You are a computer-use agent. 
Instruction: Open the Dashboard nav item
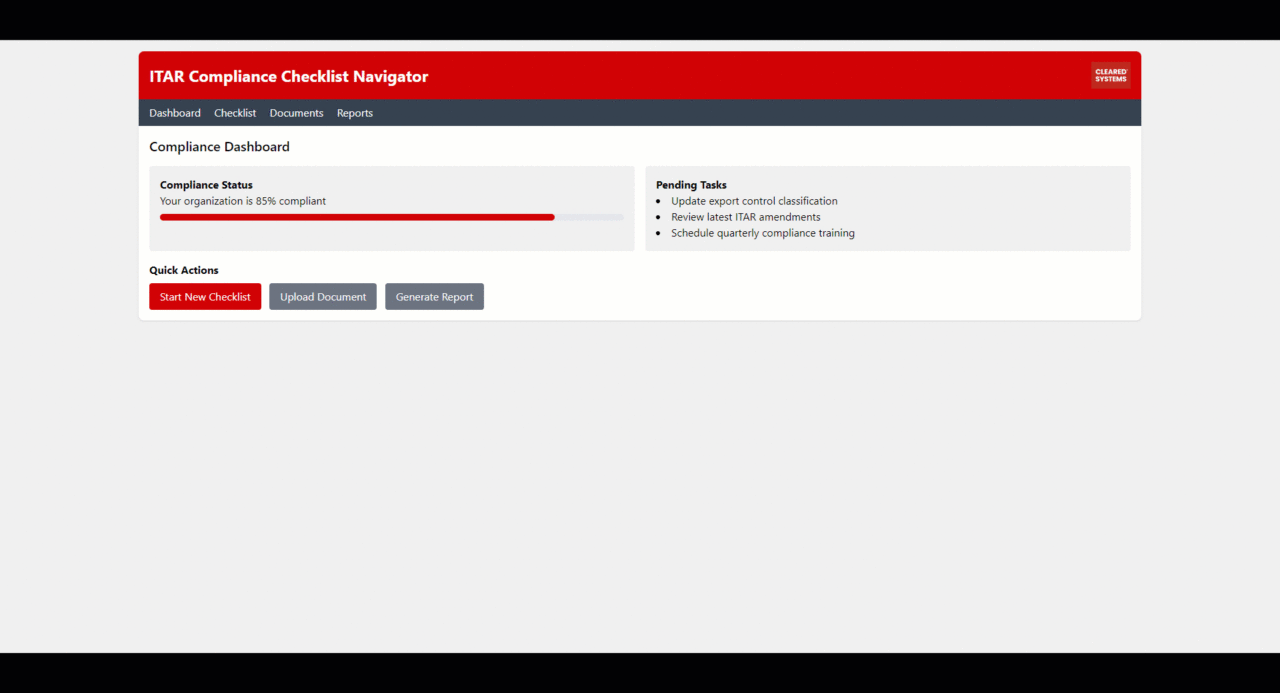(x=175, y=113)
